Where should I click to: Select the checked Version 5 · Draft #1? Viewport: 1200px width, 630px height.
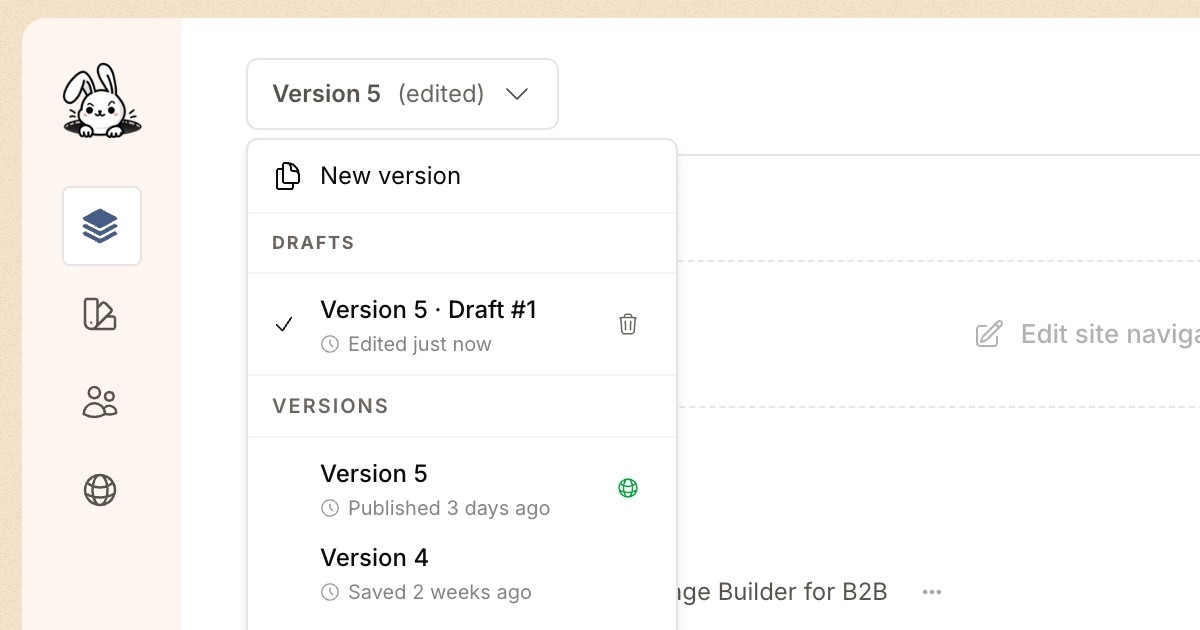tap(428, 311)
